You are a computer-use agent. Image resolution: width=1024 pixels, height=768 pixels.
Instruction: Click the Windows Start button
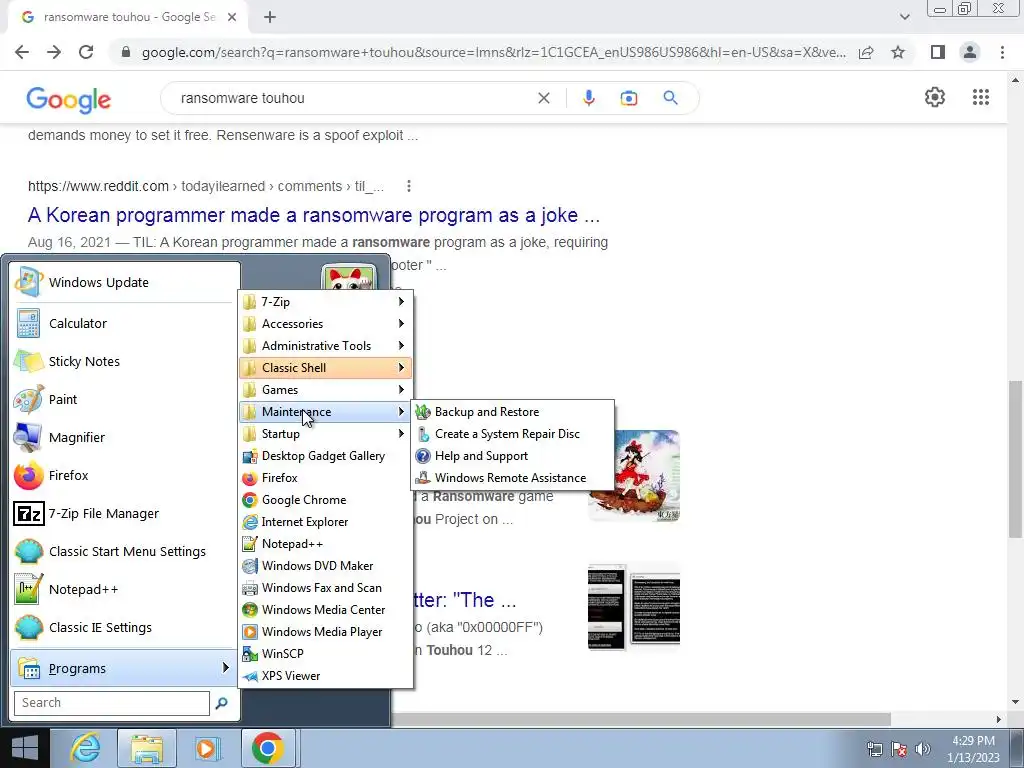[24, 748]
